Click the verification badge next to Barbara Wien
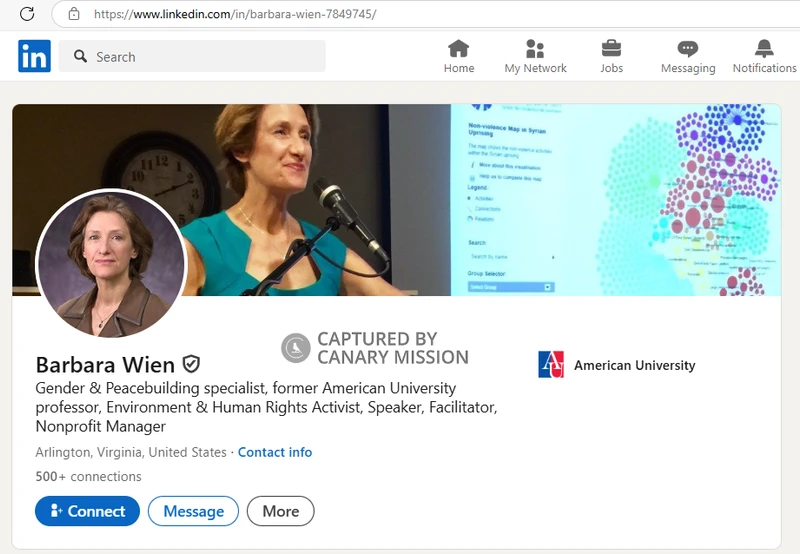Viewport: 800px width, 554px height. (191, 364)
